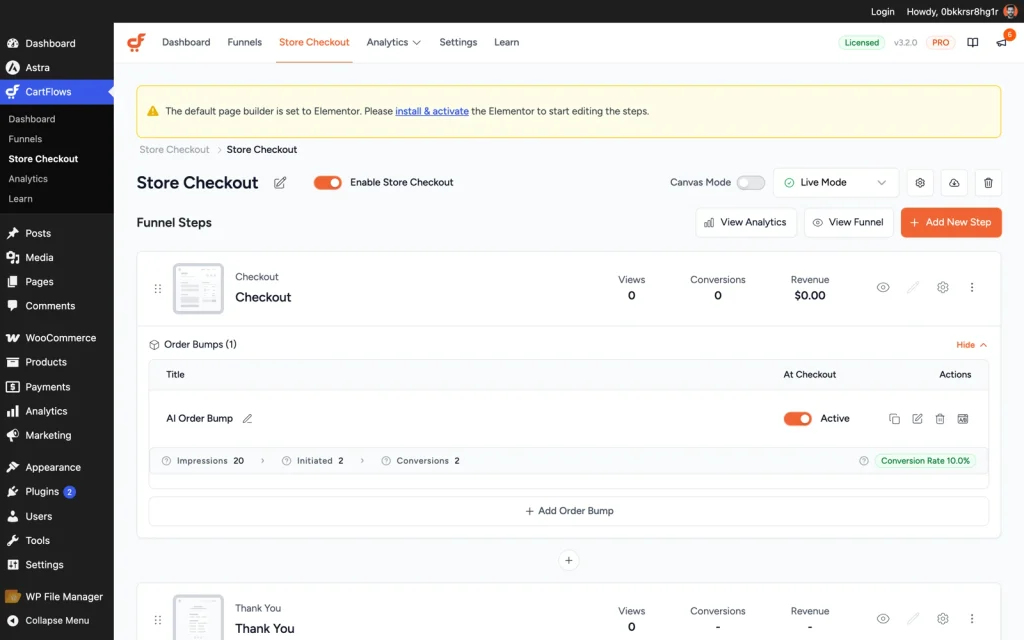
Task: Open the Funnels tab
Action: pyautogui.click(x=244, y=42)
